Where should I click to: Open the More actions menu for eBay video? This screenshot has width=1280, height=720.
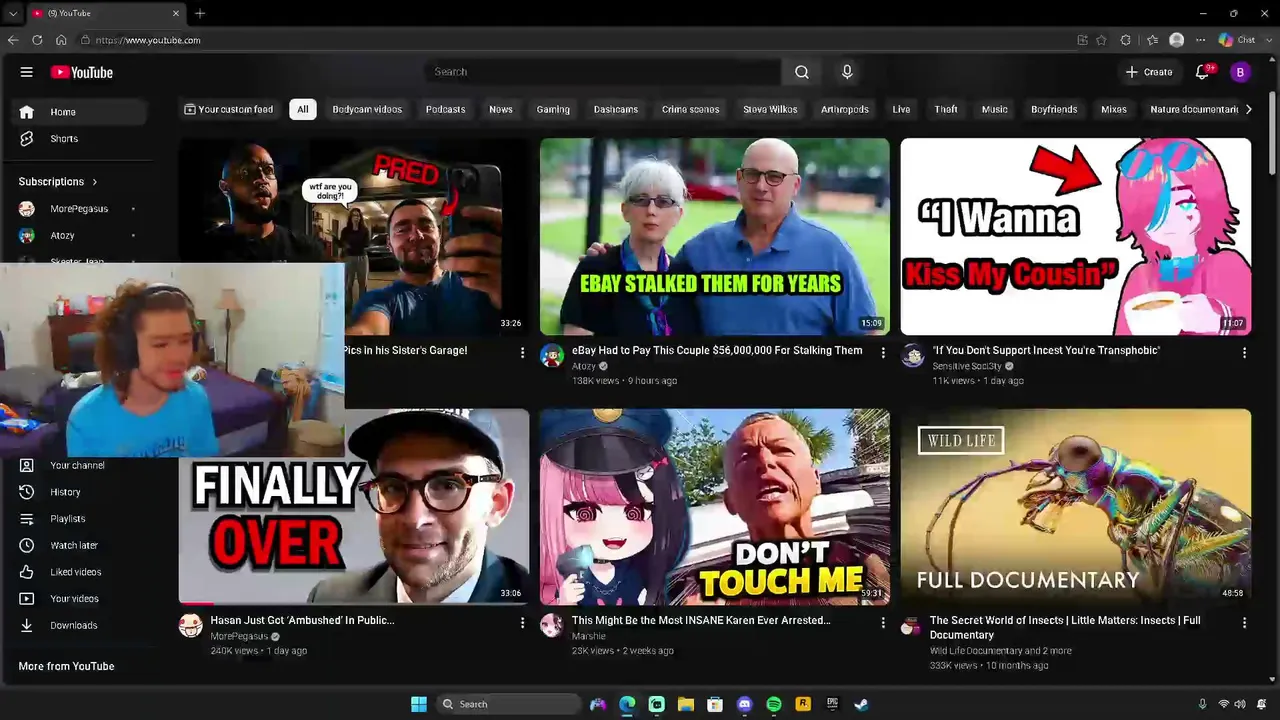[x=883, y=353]
